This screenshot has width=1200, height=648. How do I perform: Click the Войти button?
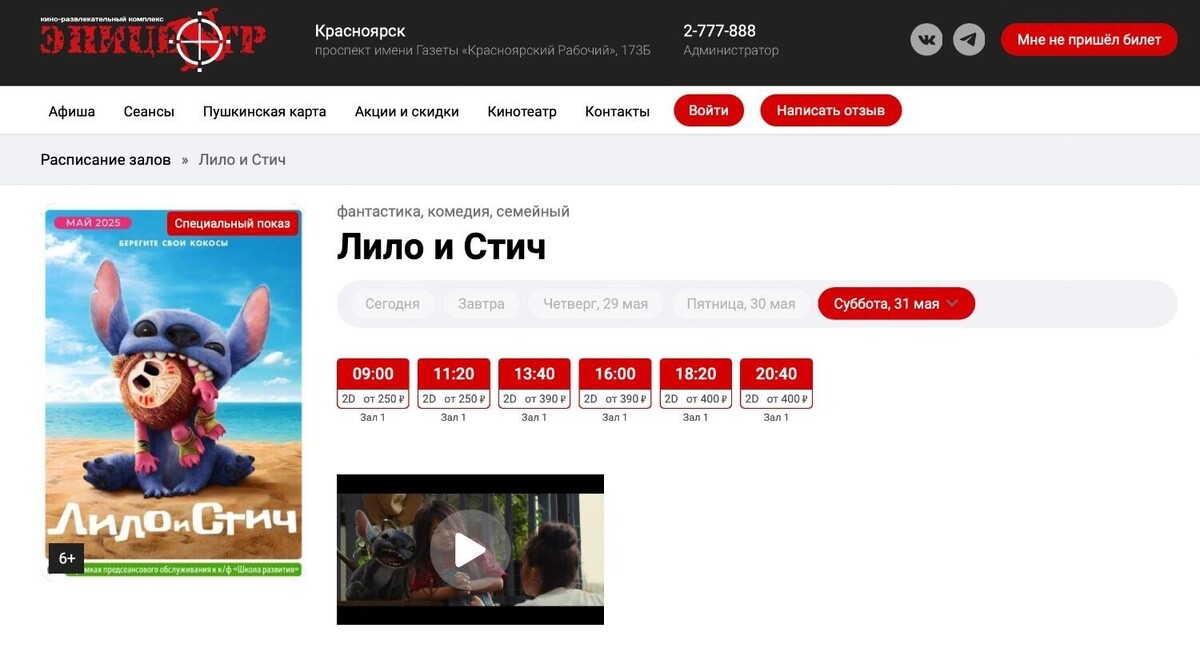point(708,110)
